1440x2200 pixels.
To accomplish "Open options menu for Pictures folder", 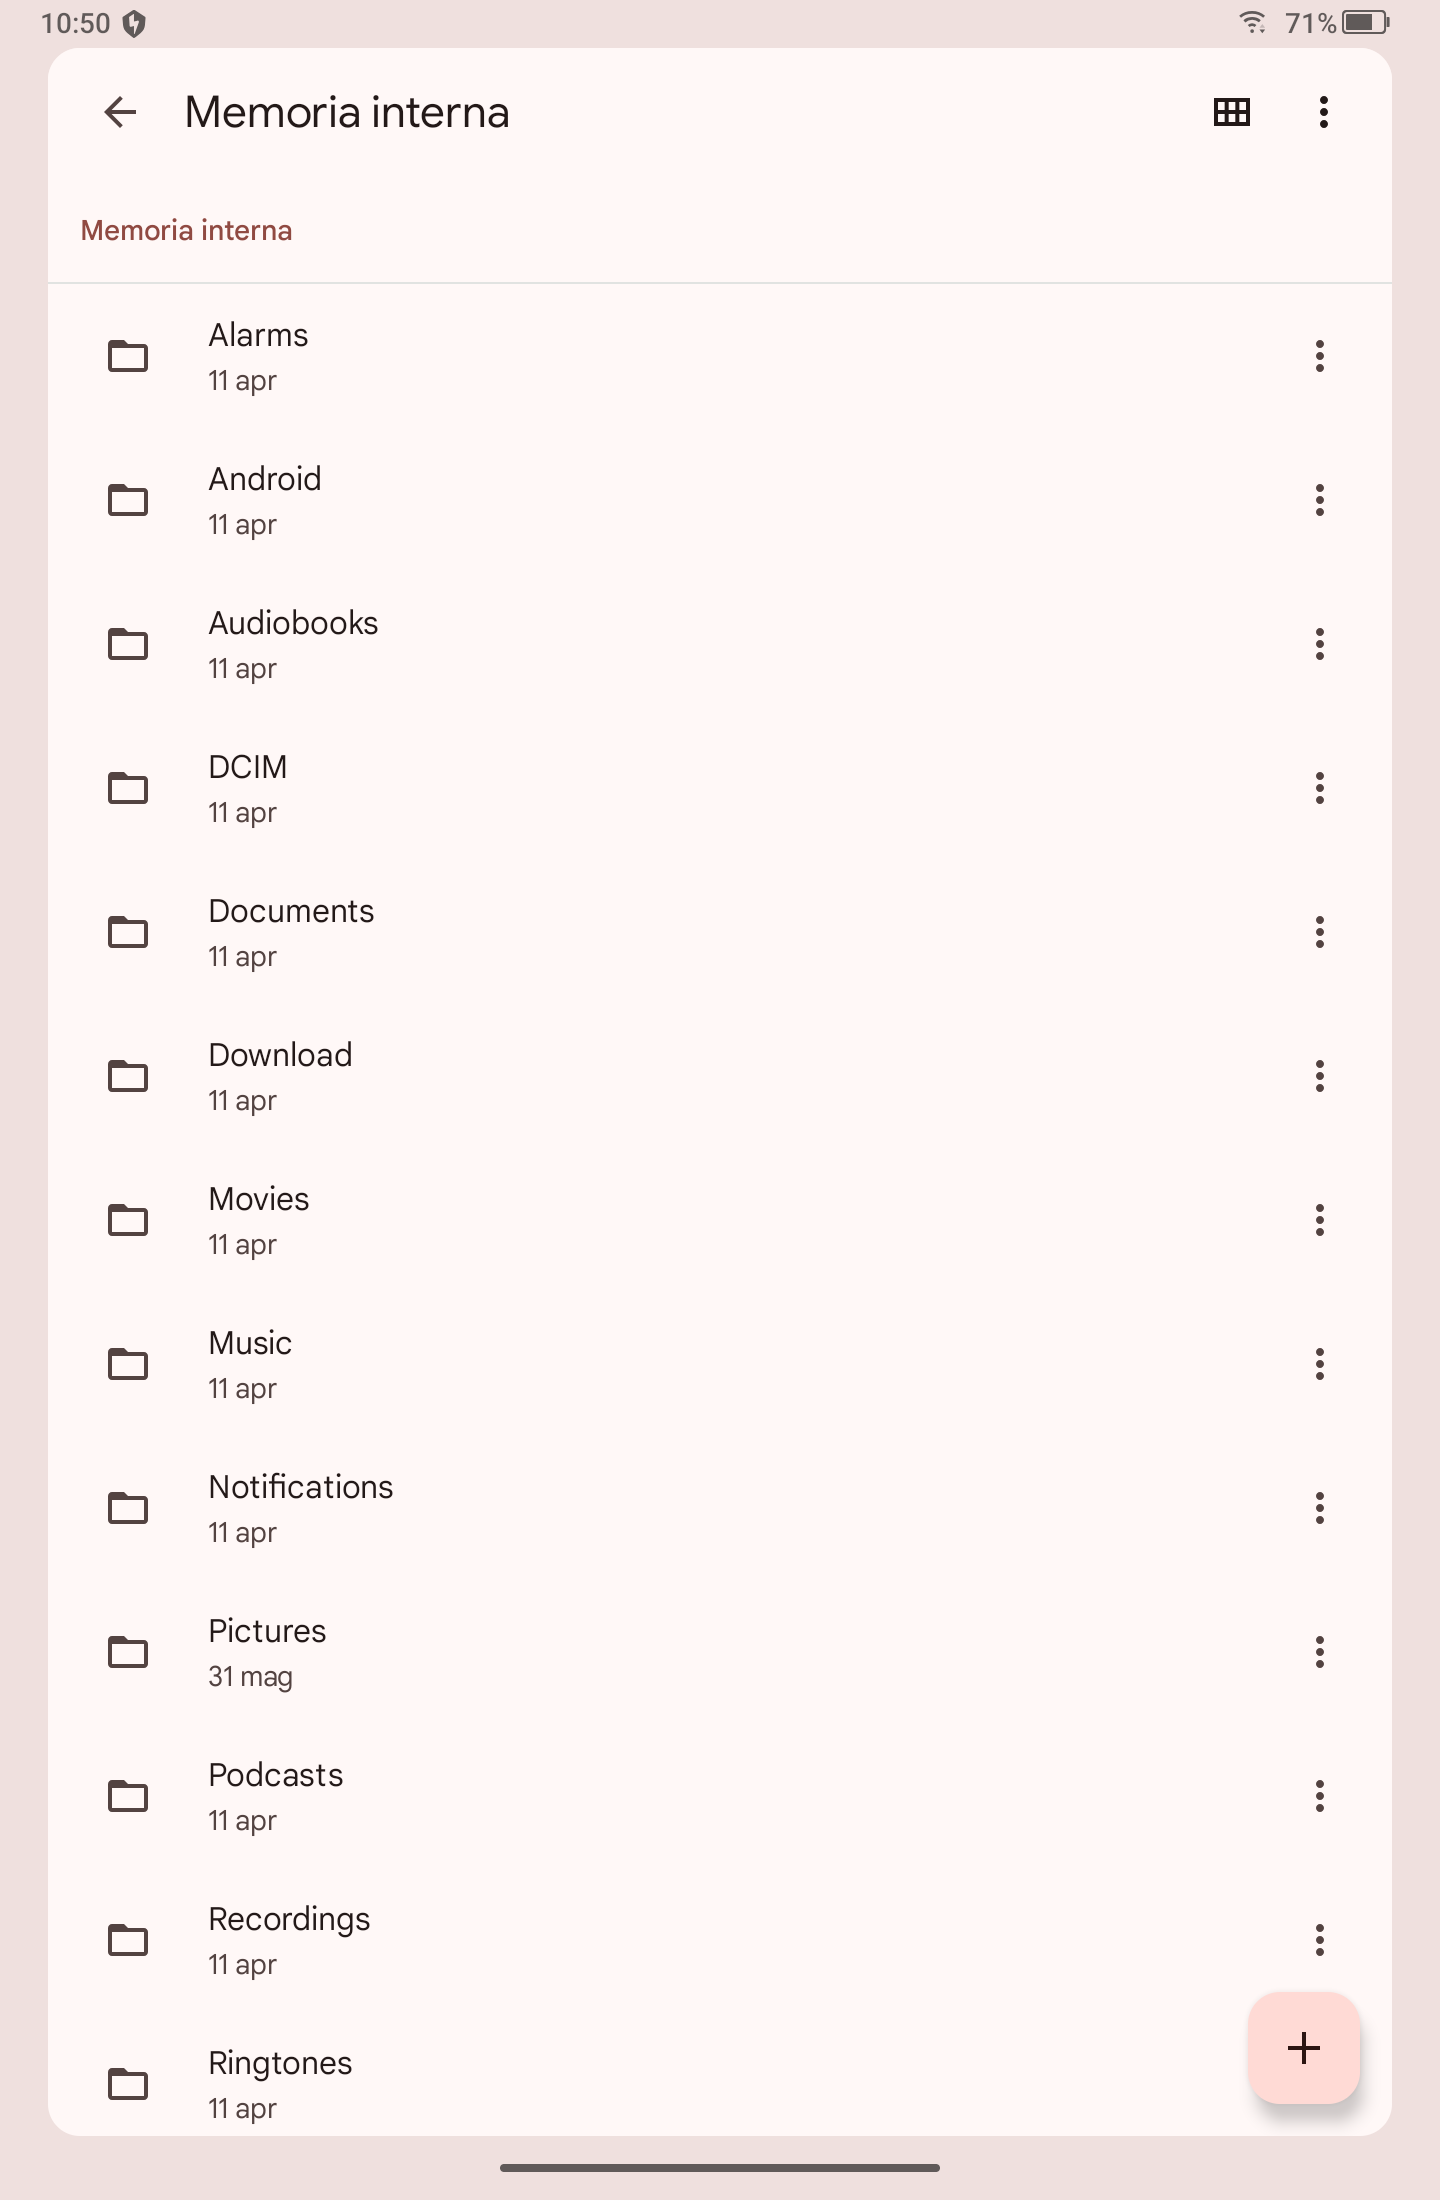I will [x=1320, y=1652].
